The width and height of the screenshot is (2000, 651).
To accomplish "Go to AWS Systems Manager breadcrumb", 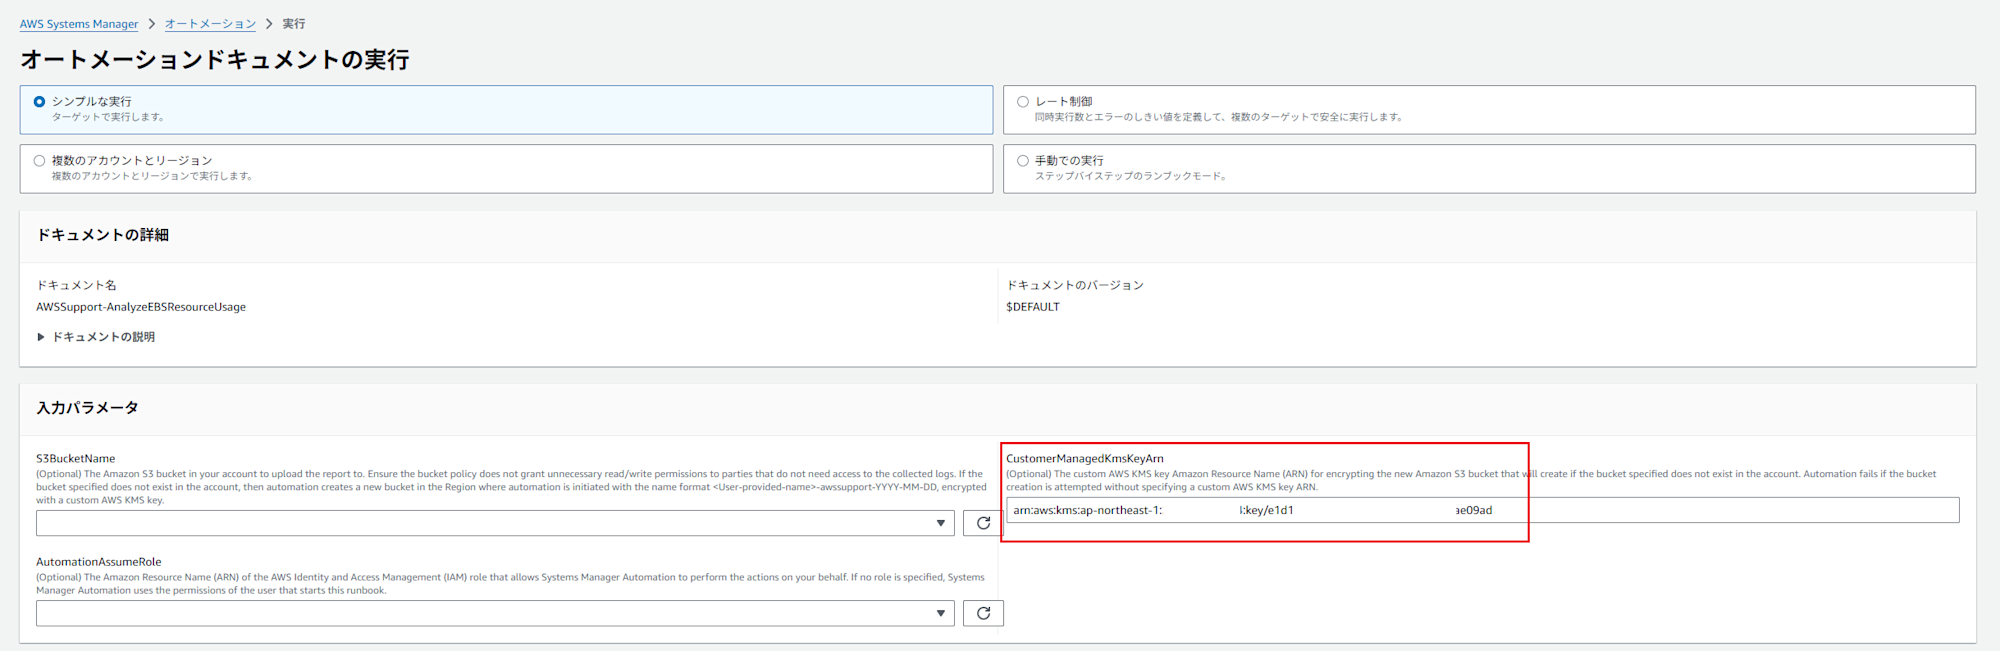I will coord(79,24).
